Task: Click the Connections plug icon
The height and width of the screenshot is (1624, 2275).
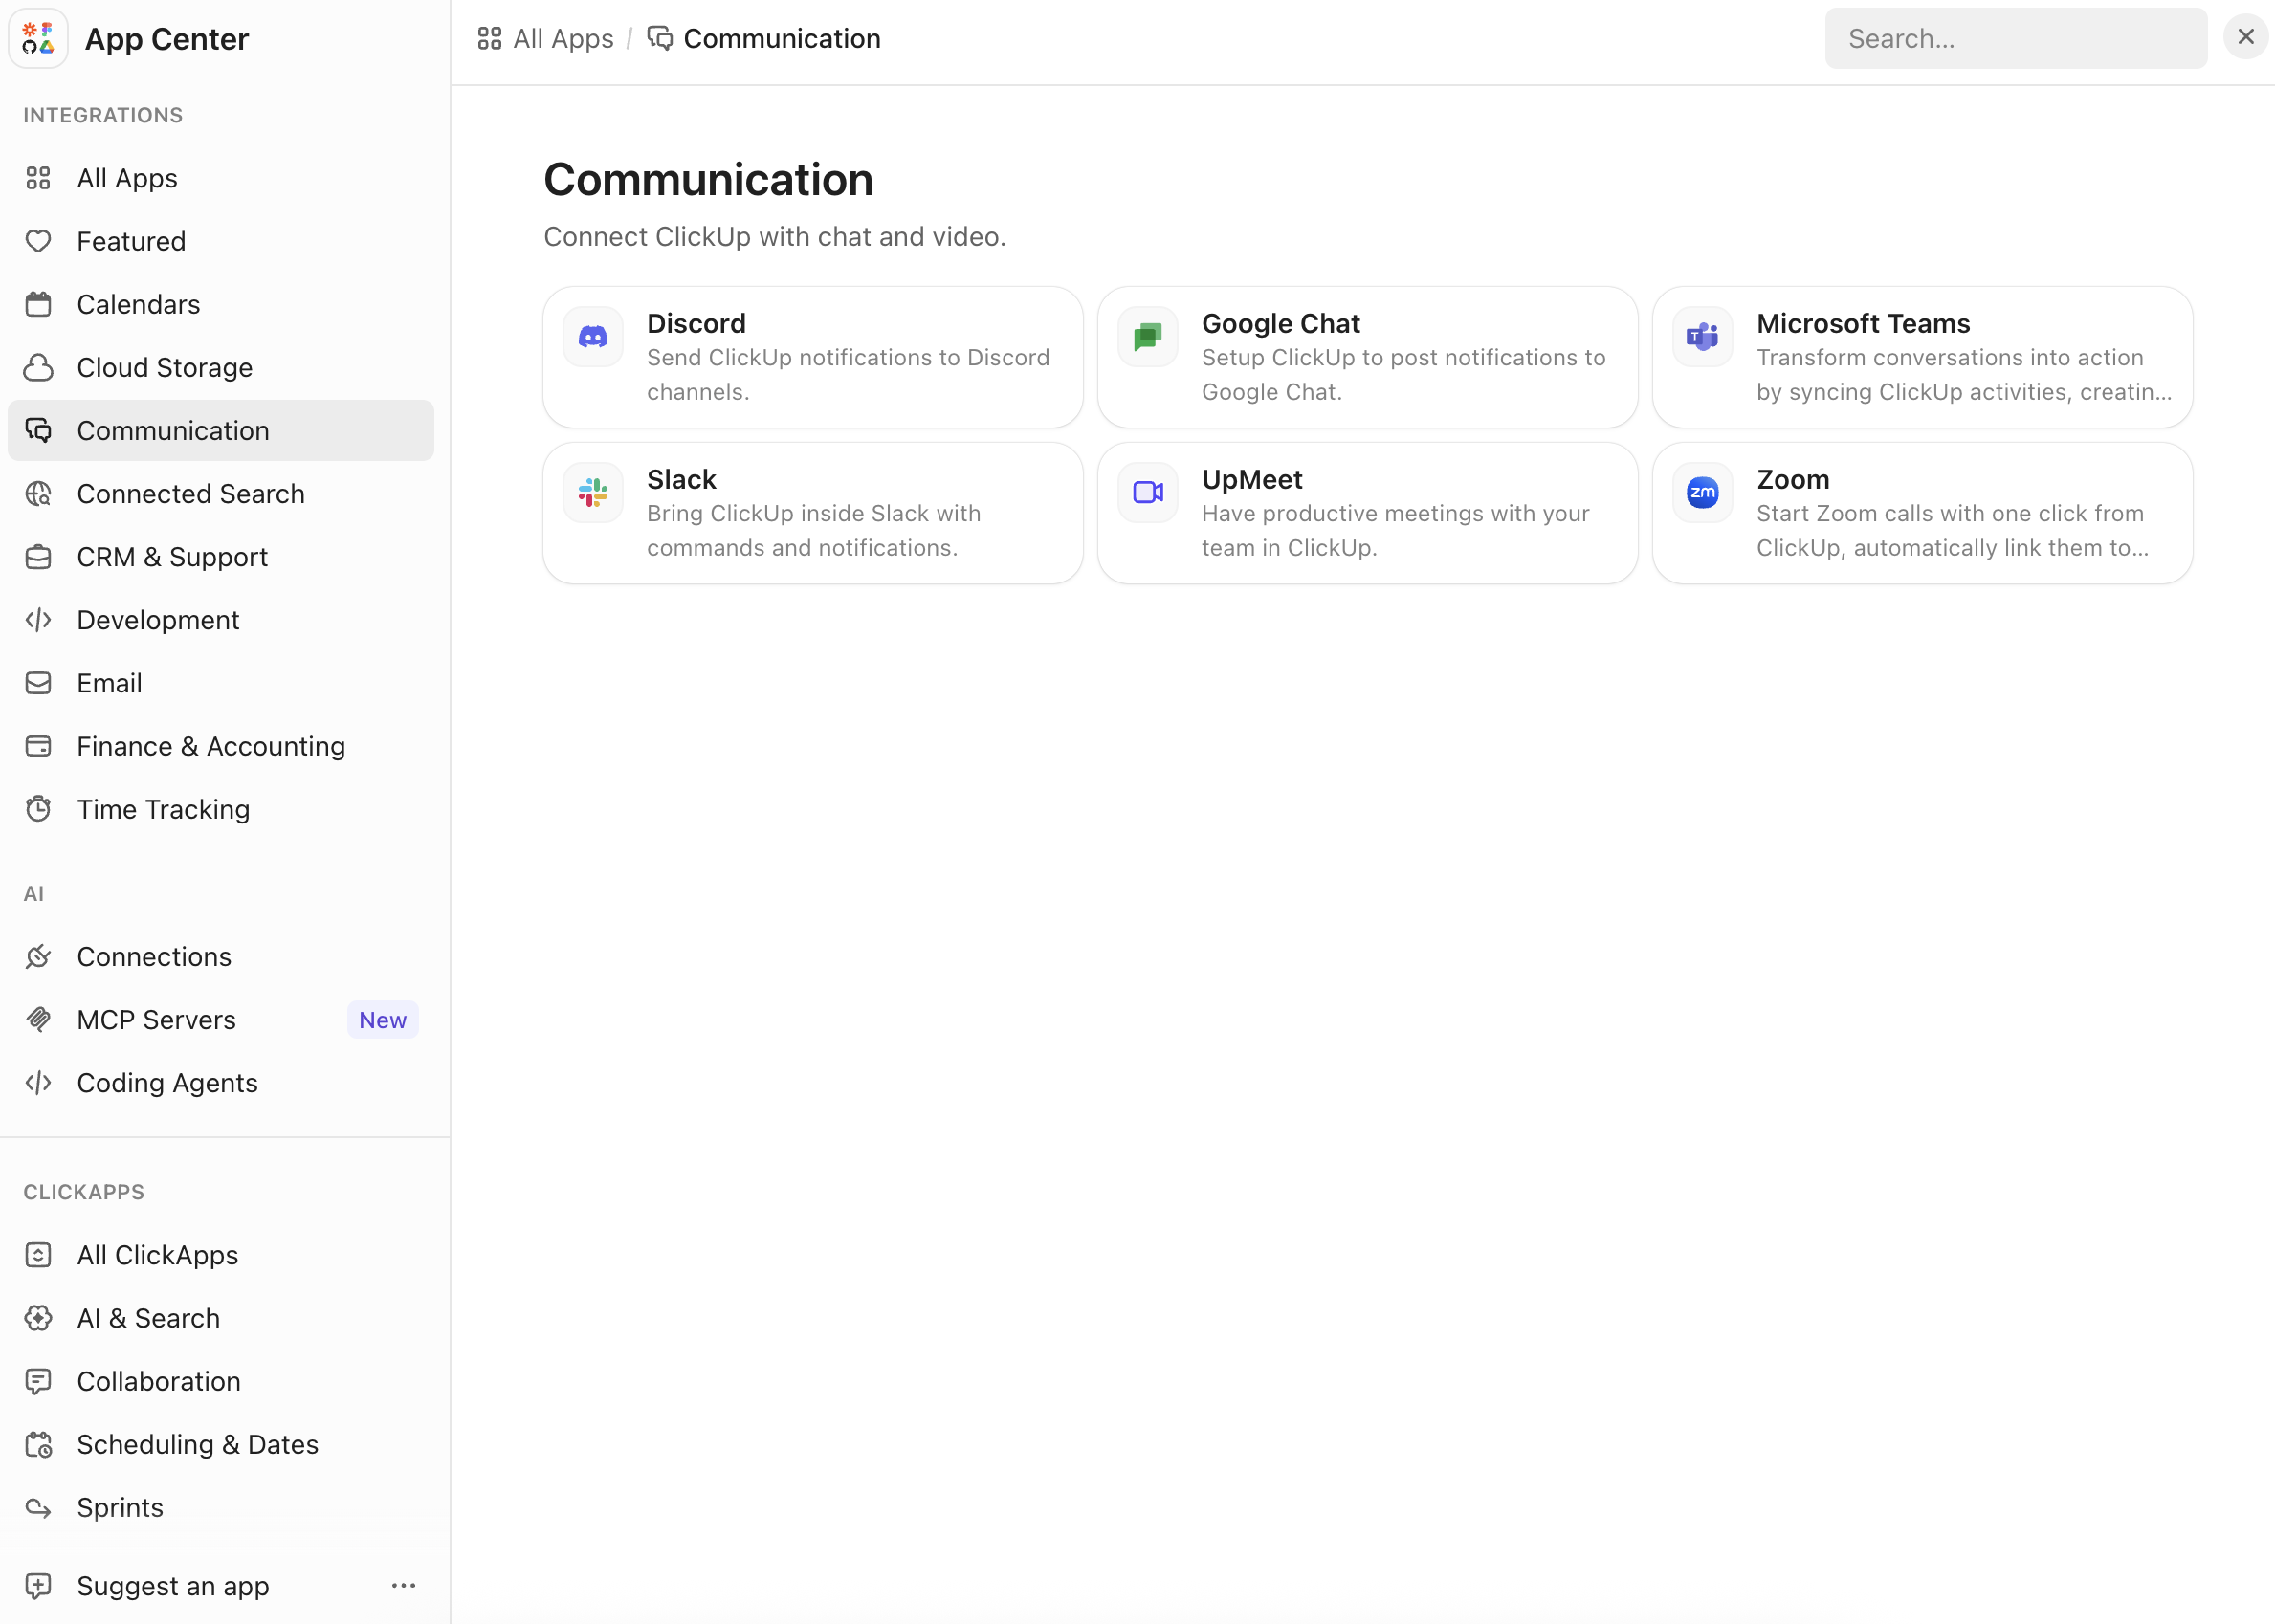Action: pyautogui.click(x=38, y=956)
